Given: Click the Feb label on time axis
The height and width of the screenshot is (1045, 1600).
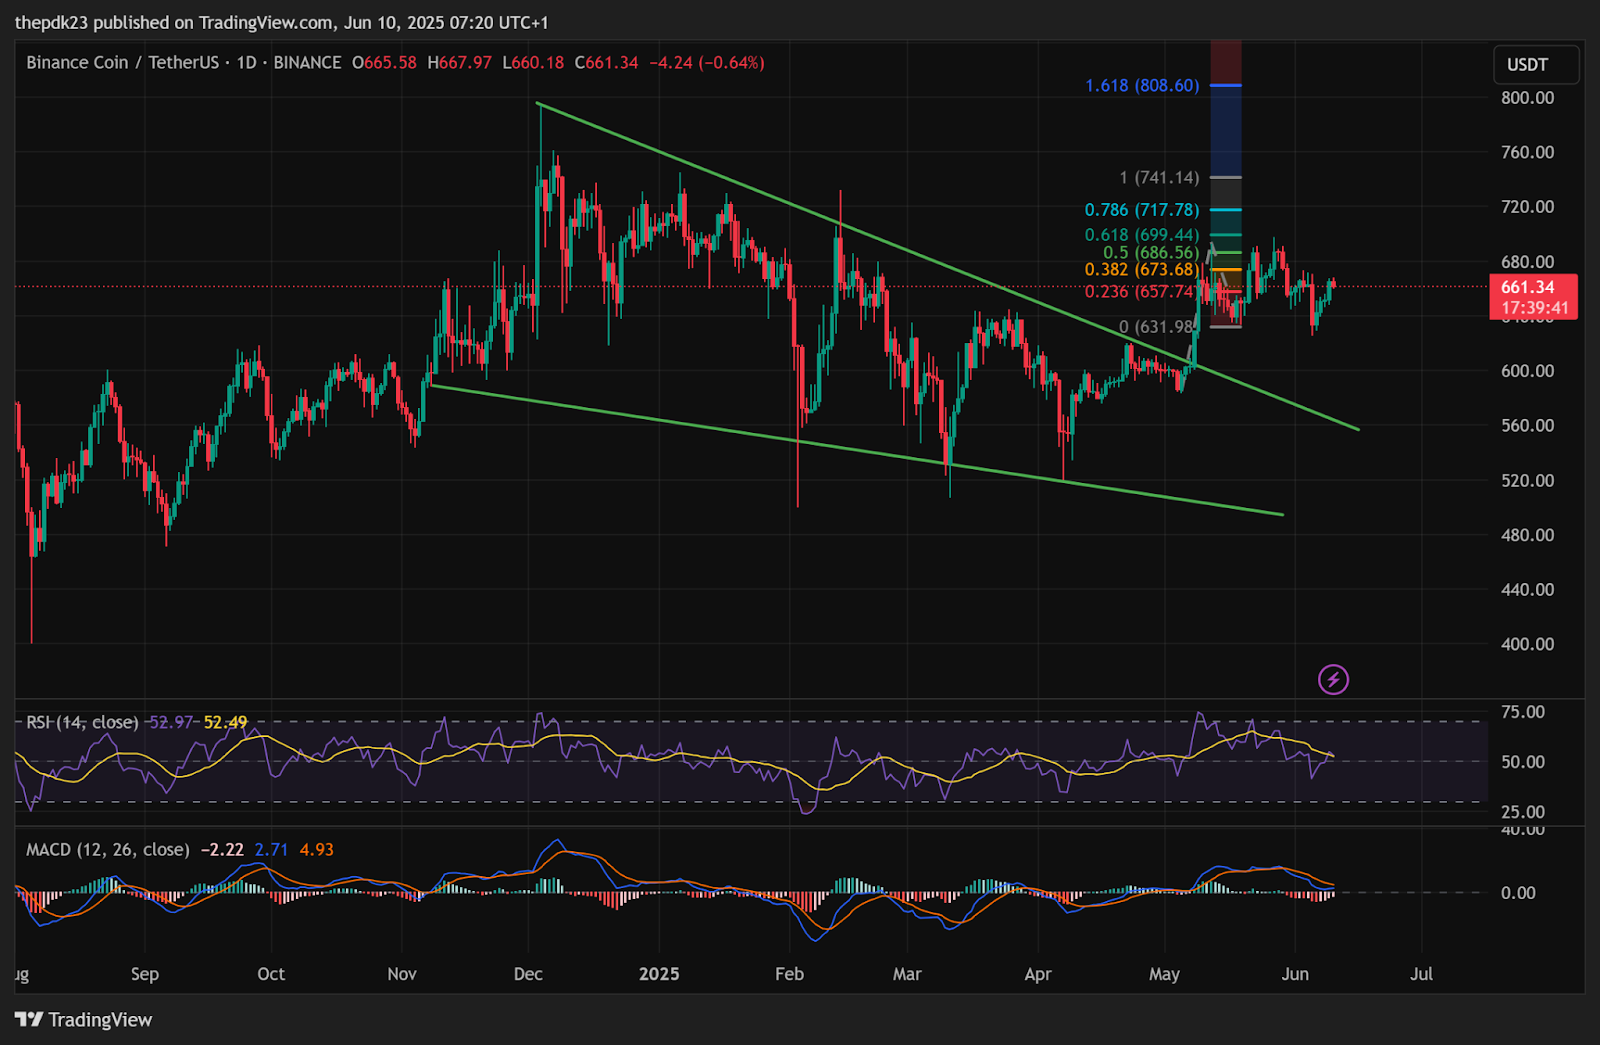Looking at the screenshot, I should [x=790, y=974].
